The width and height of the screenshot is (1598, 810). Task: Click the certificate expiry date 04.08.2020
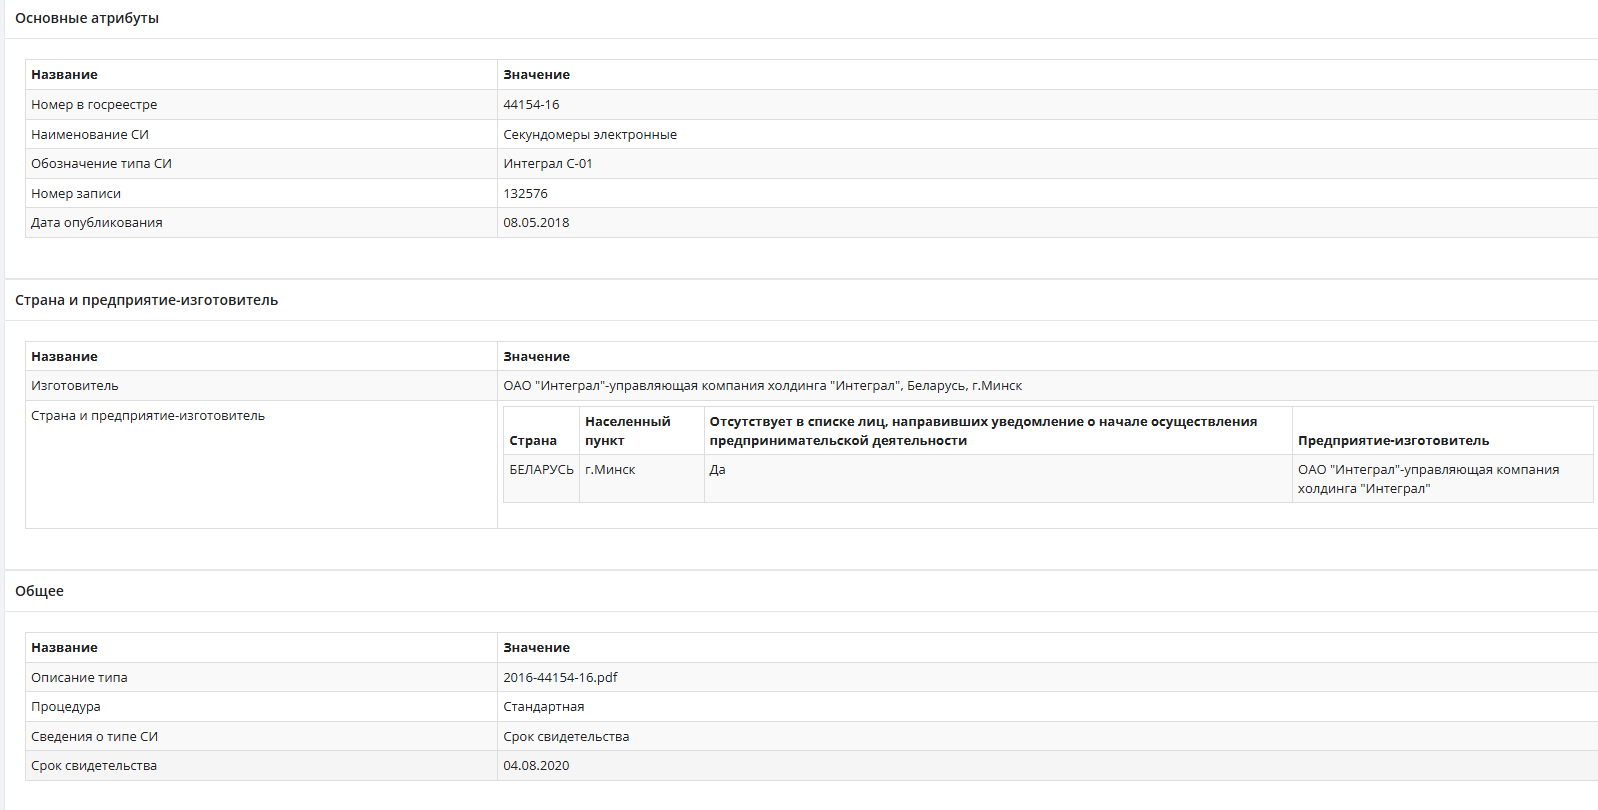(x=536, y=766)
